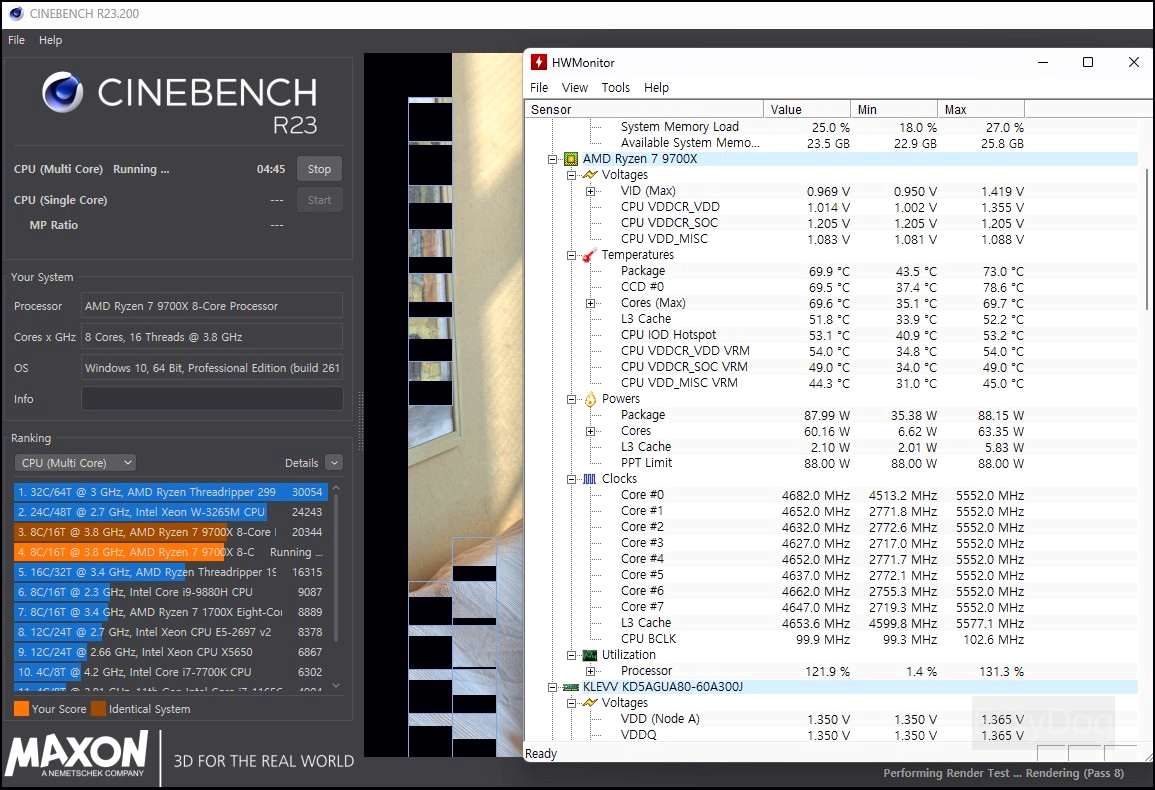Click the Cores x GHz field
1155x790 pixels.
[x=212, y=337]
